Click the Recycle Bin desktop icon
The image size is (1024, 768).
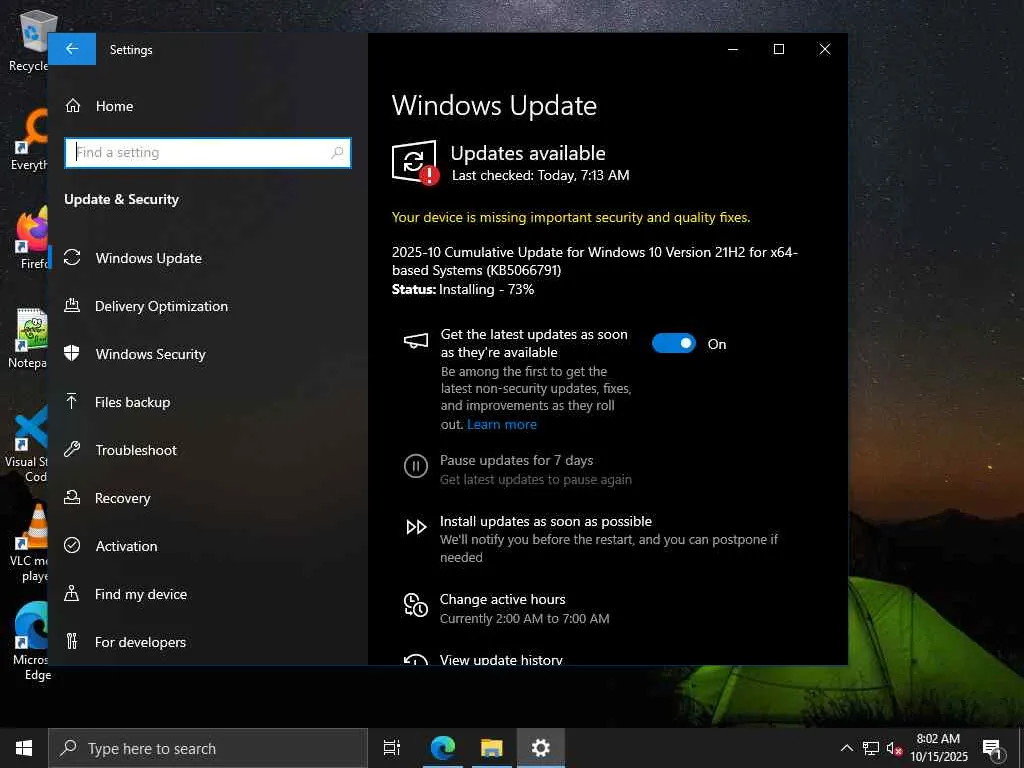click(29, 42)
